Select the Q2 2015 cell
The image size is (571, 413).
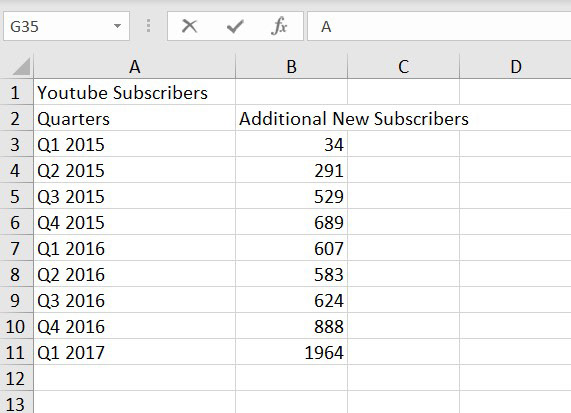[135, 170]
